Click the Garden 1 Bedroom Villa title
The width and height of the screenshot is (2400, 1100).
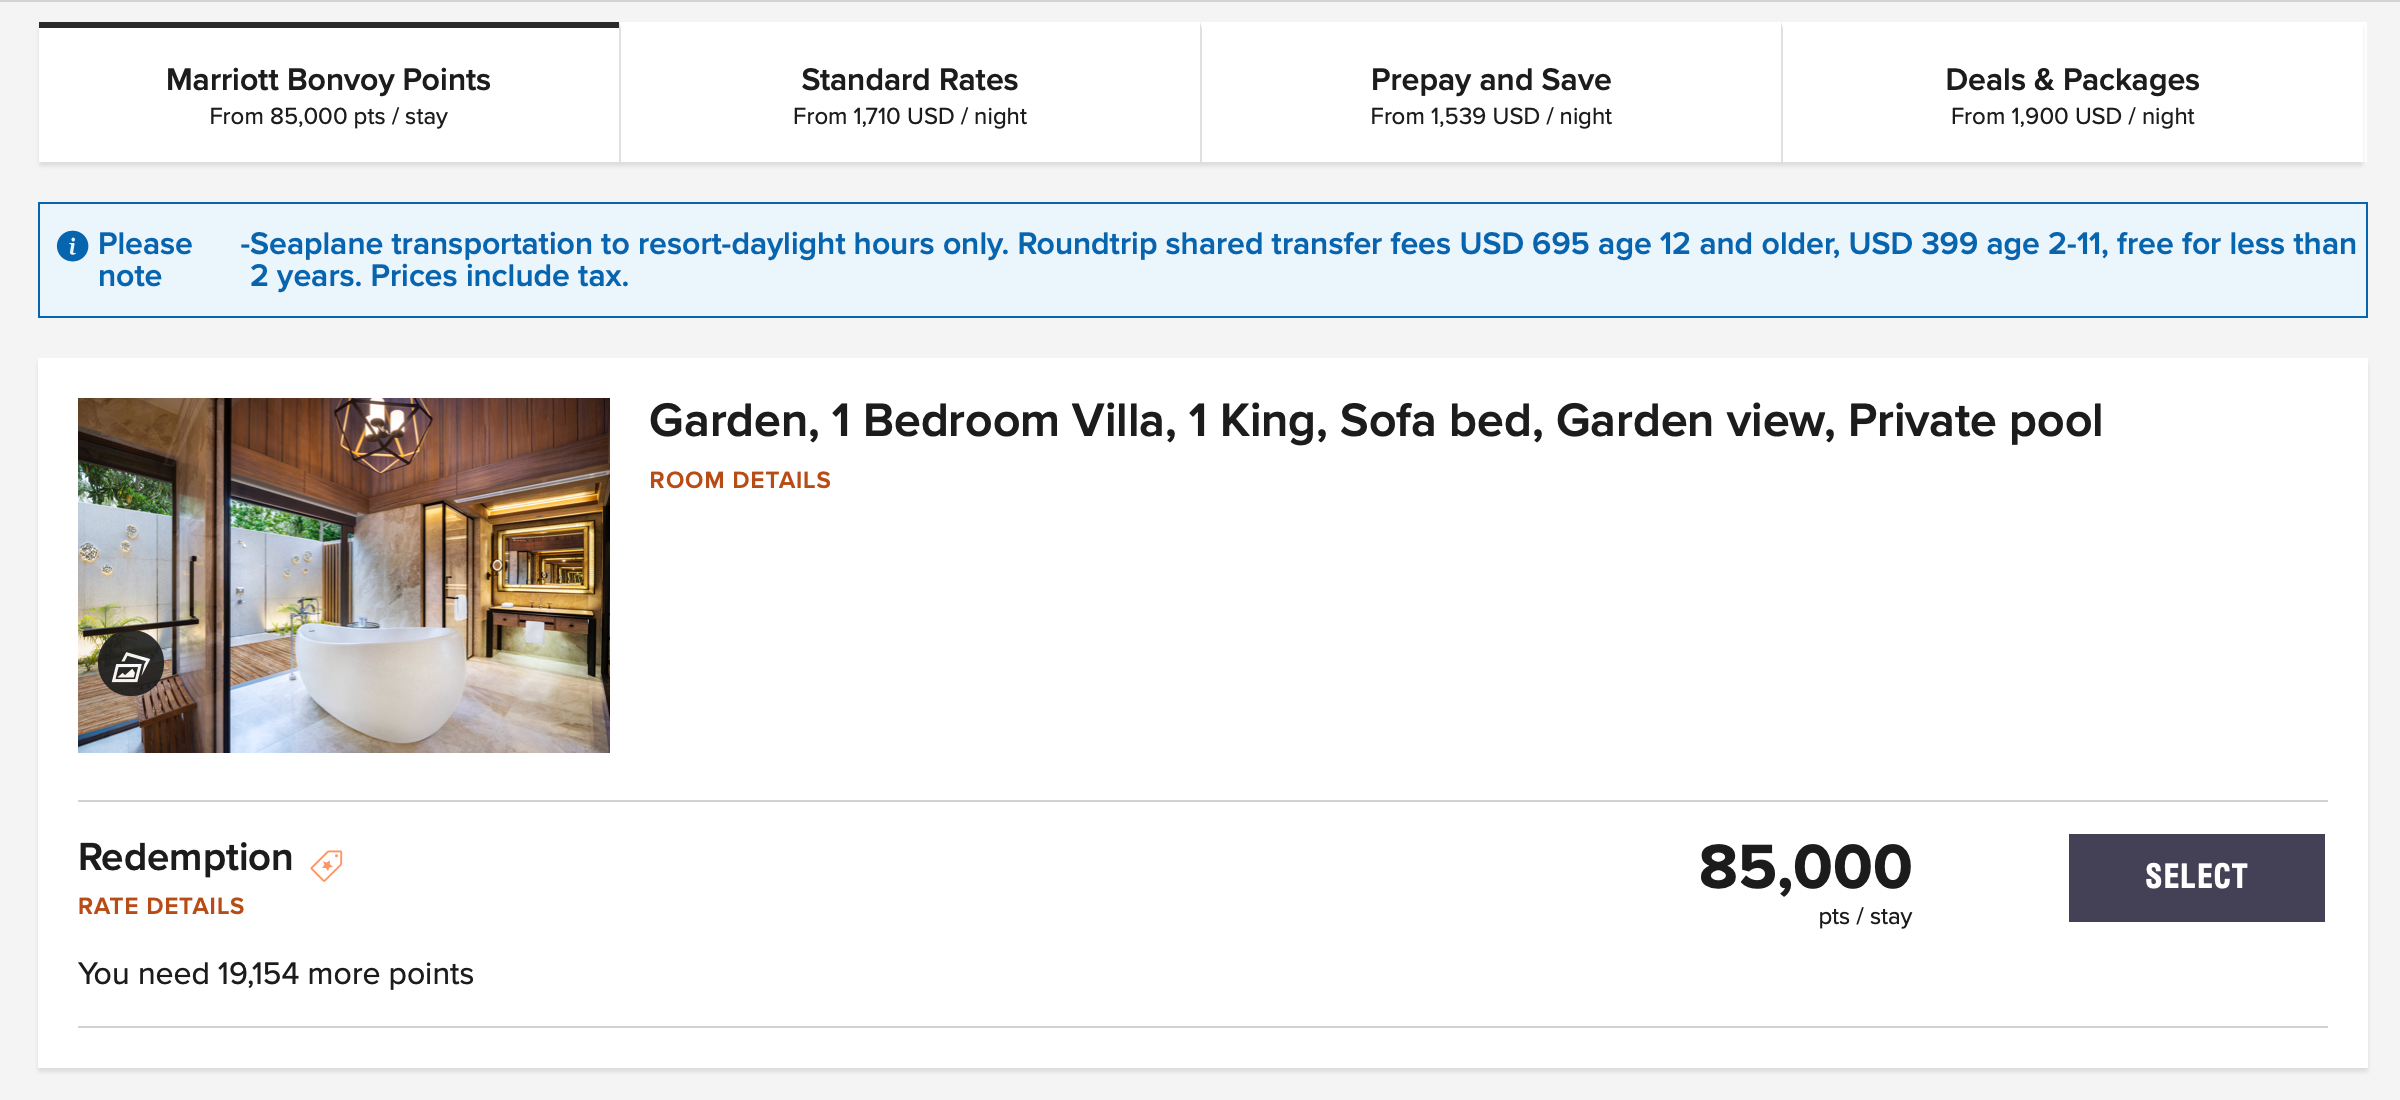point(1375,421)
